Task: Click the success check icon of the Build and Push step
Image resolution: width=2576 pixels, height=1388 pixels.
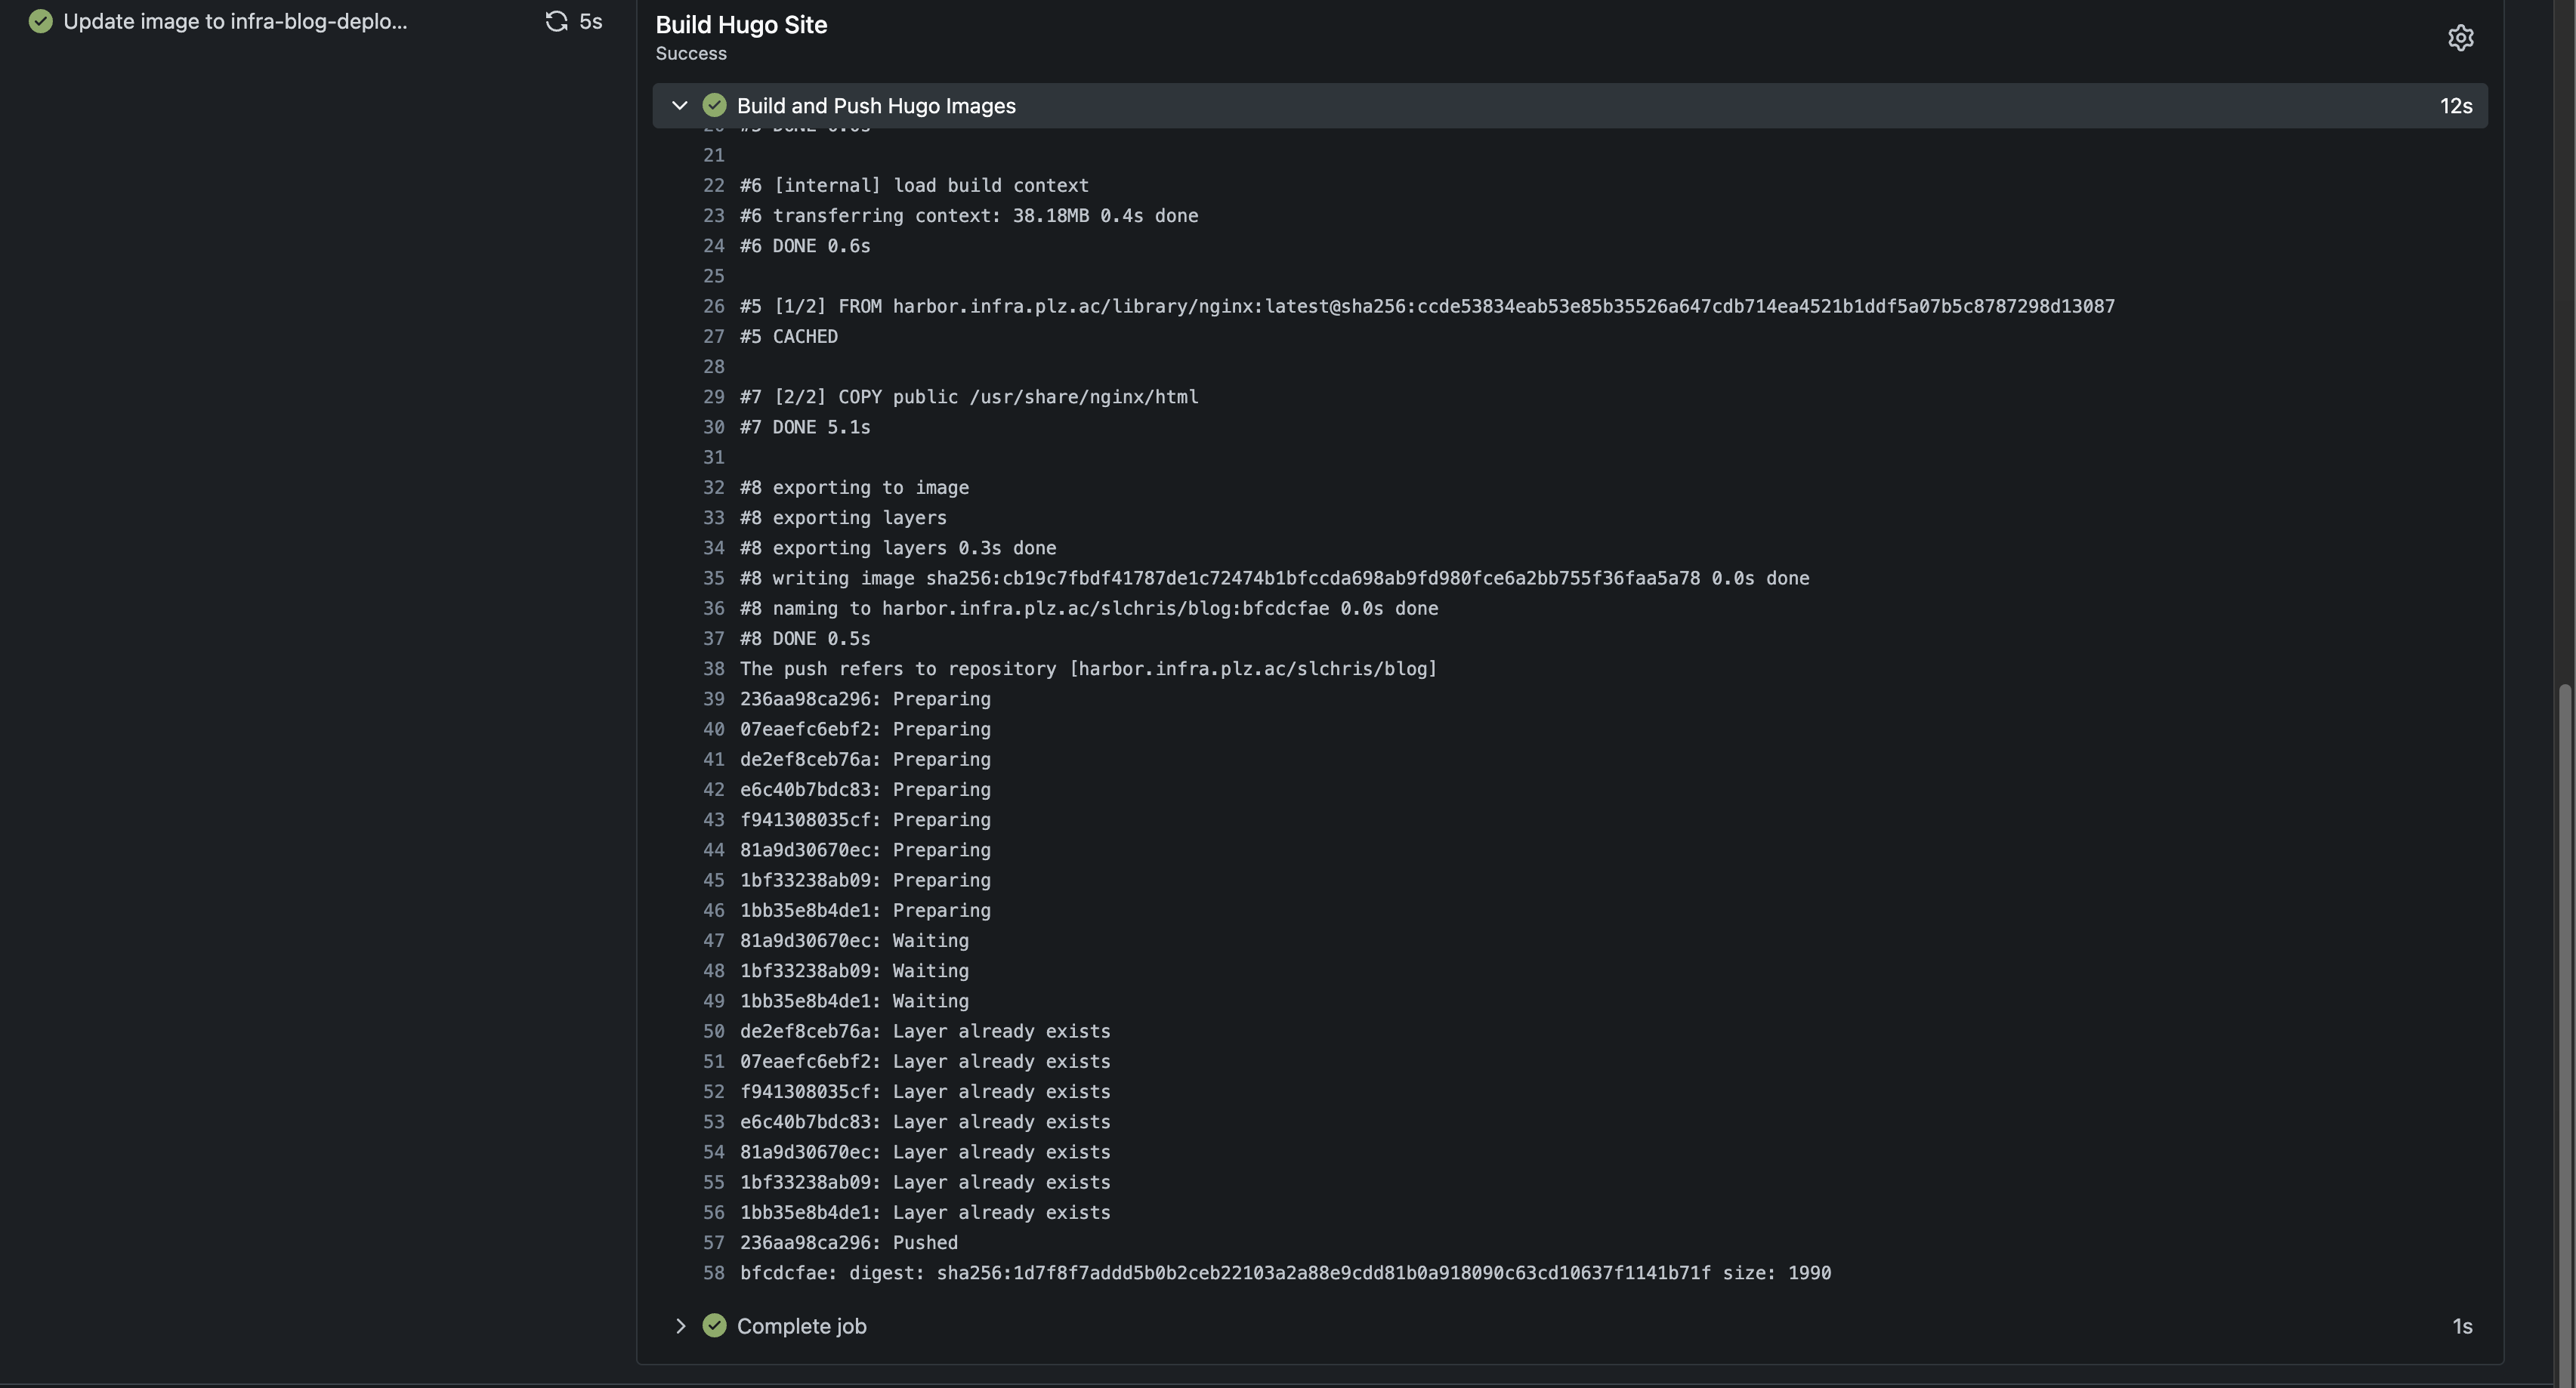Action: coord(714,105)
